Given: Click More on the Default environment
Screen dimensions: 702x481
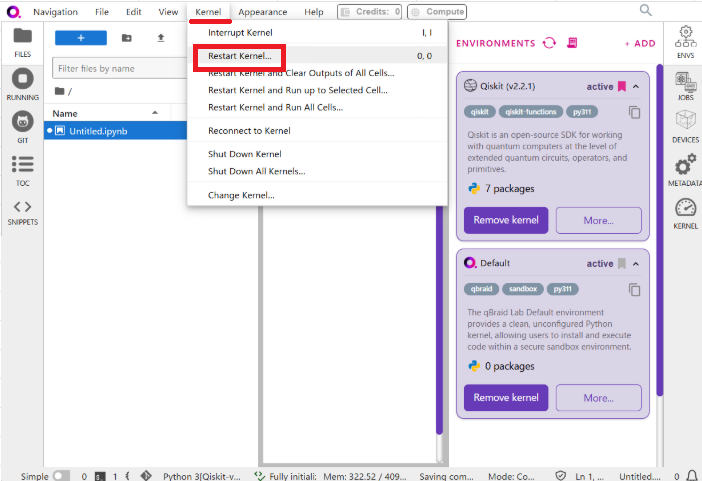Looking at the screenshot, I should (x=598, y=397).
